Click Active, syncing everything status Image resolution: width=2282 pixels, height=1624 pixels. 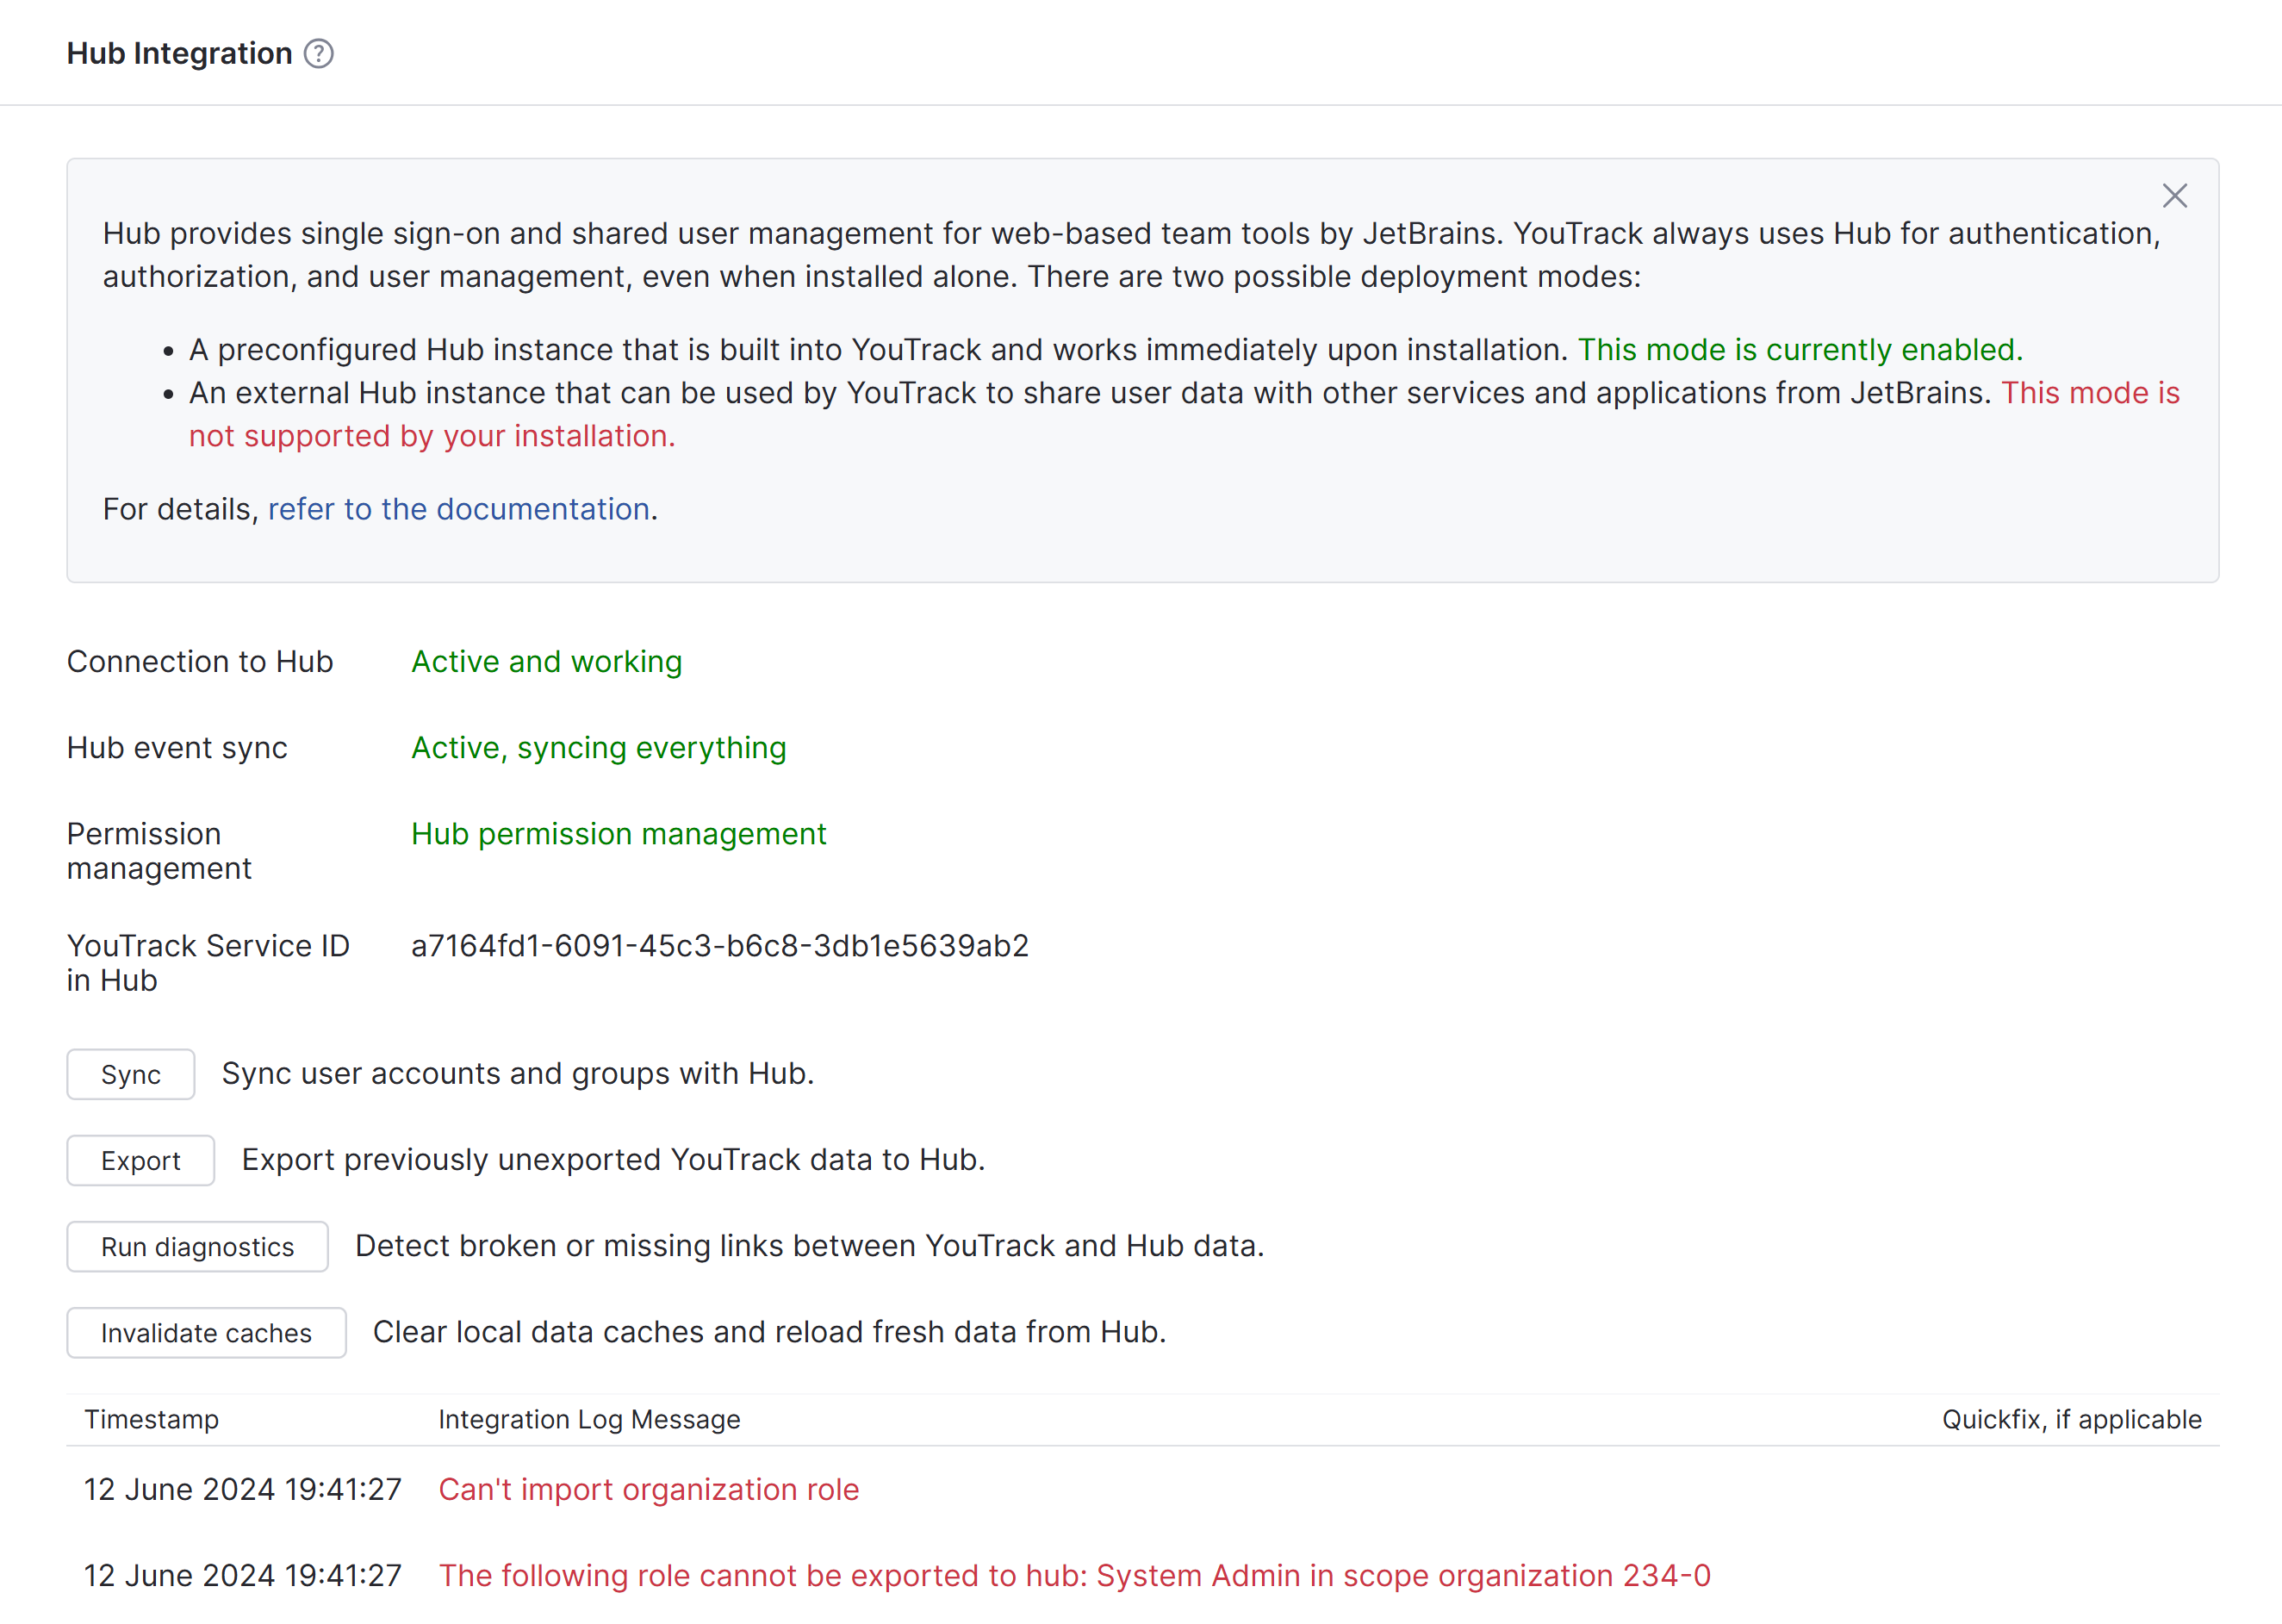point(598,747)
